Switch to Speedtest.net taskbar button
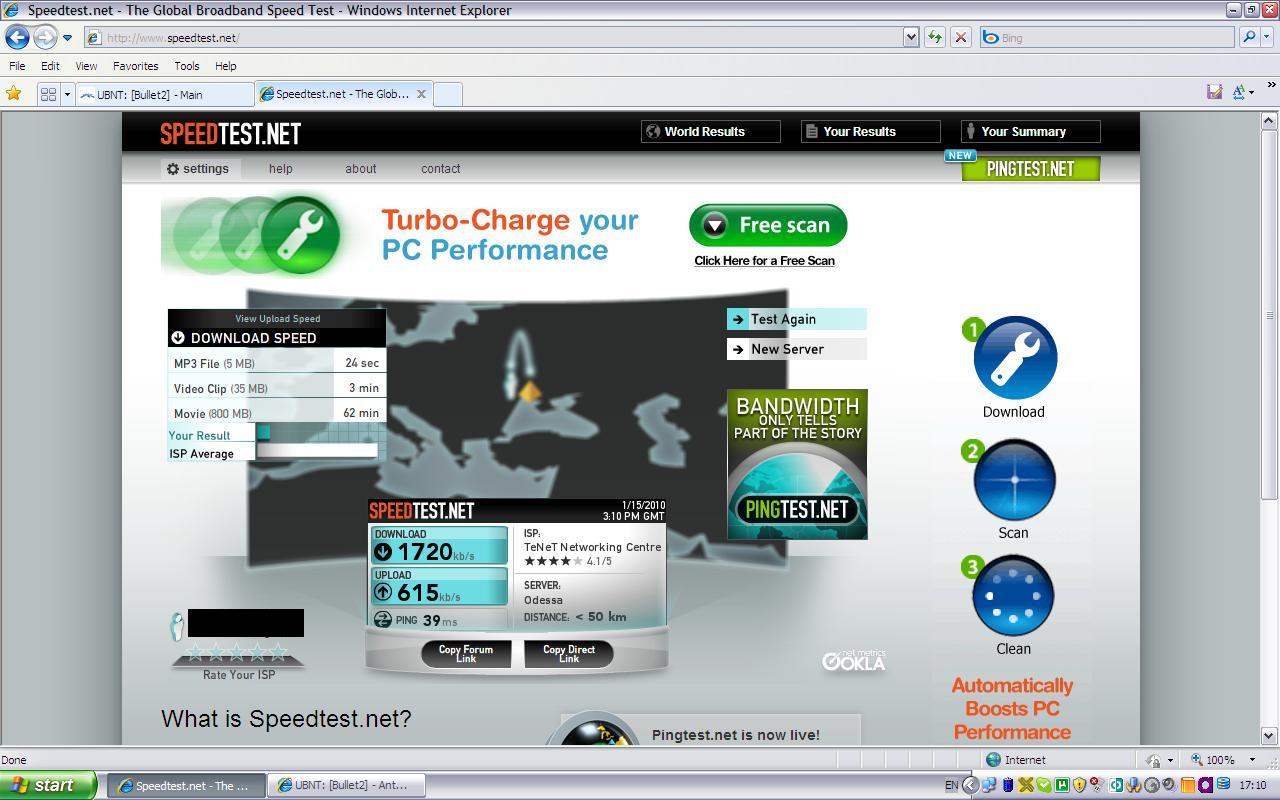Viewport: 1280px width, 800px height. [x=186, y=785]
